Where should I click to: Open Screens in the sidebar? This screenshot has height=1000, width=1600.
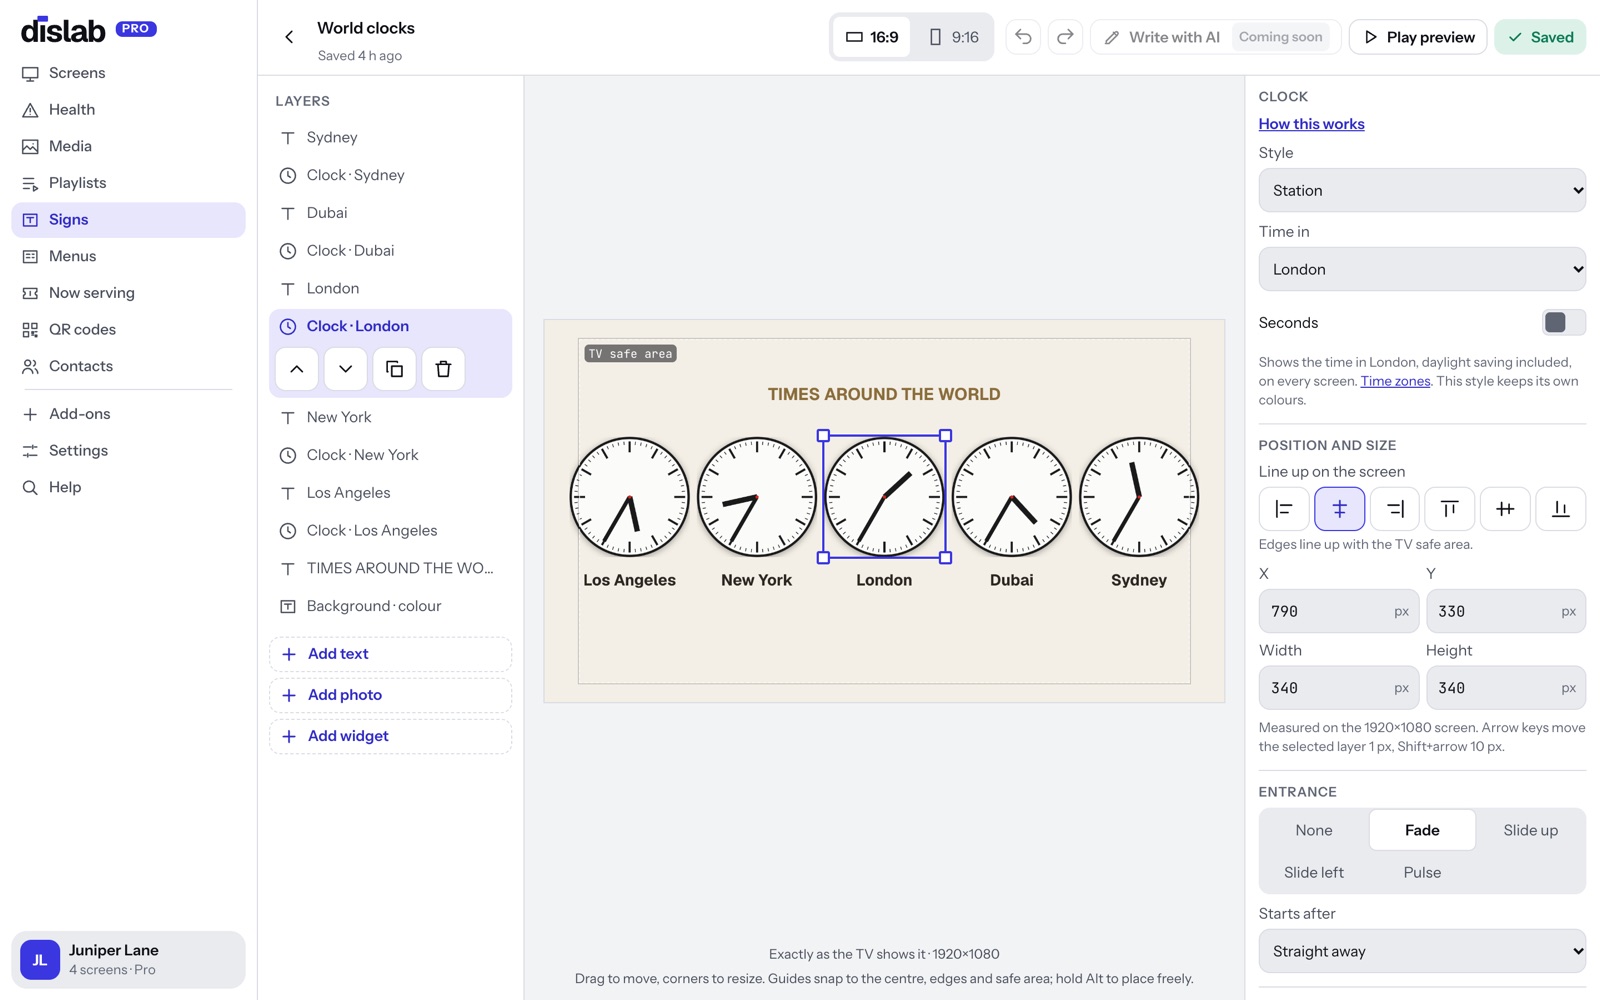point(128,73)
